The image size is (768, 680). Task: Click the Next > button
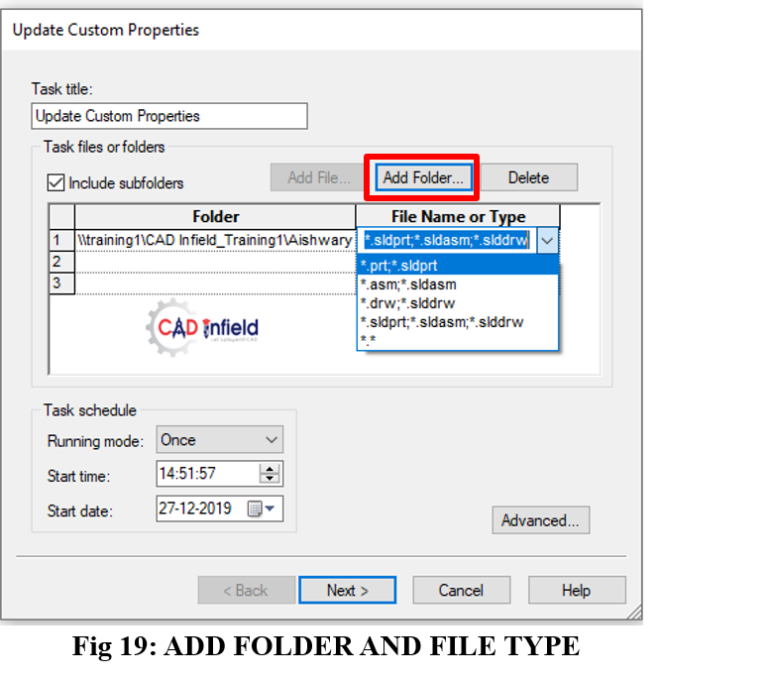(347, 590)
